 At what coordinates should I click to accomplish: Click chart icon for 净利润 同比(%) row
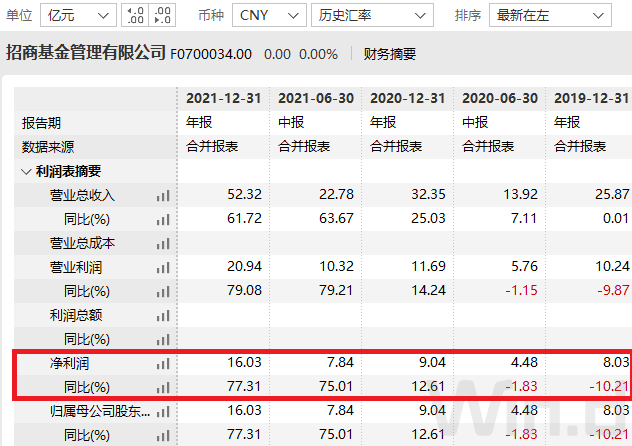click(x=163, y=388)
